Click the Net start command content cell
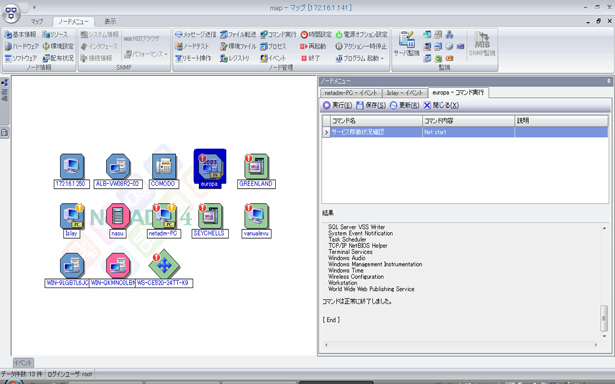615x384 pixels. click(x=468, y=132)
